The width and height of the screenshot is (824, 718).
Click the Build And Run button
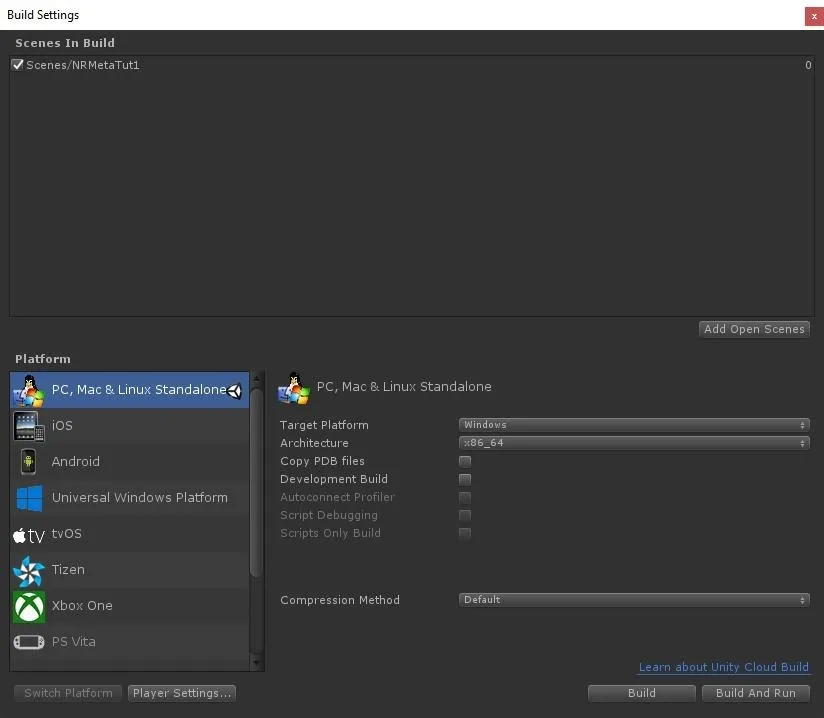click(756, 693)
